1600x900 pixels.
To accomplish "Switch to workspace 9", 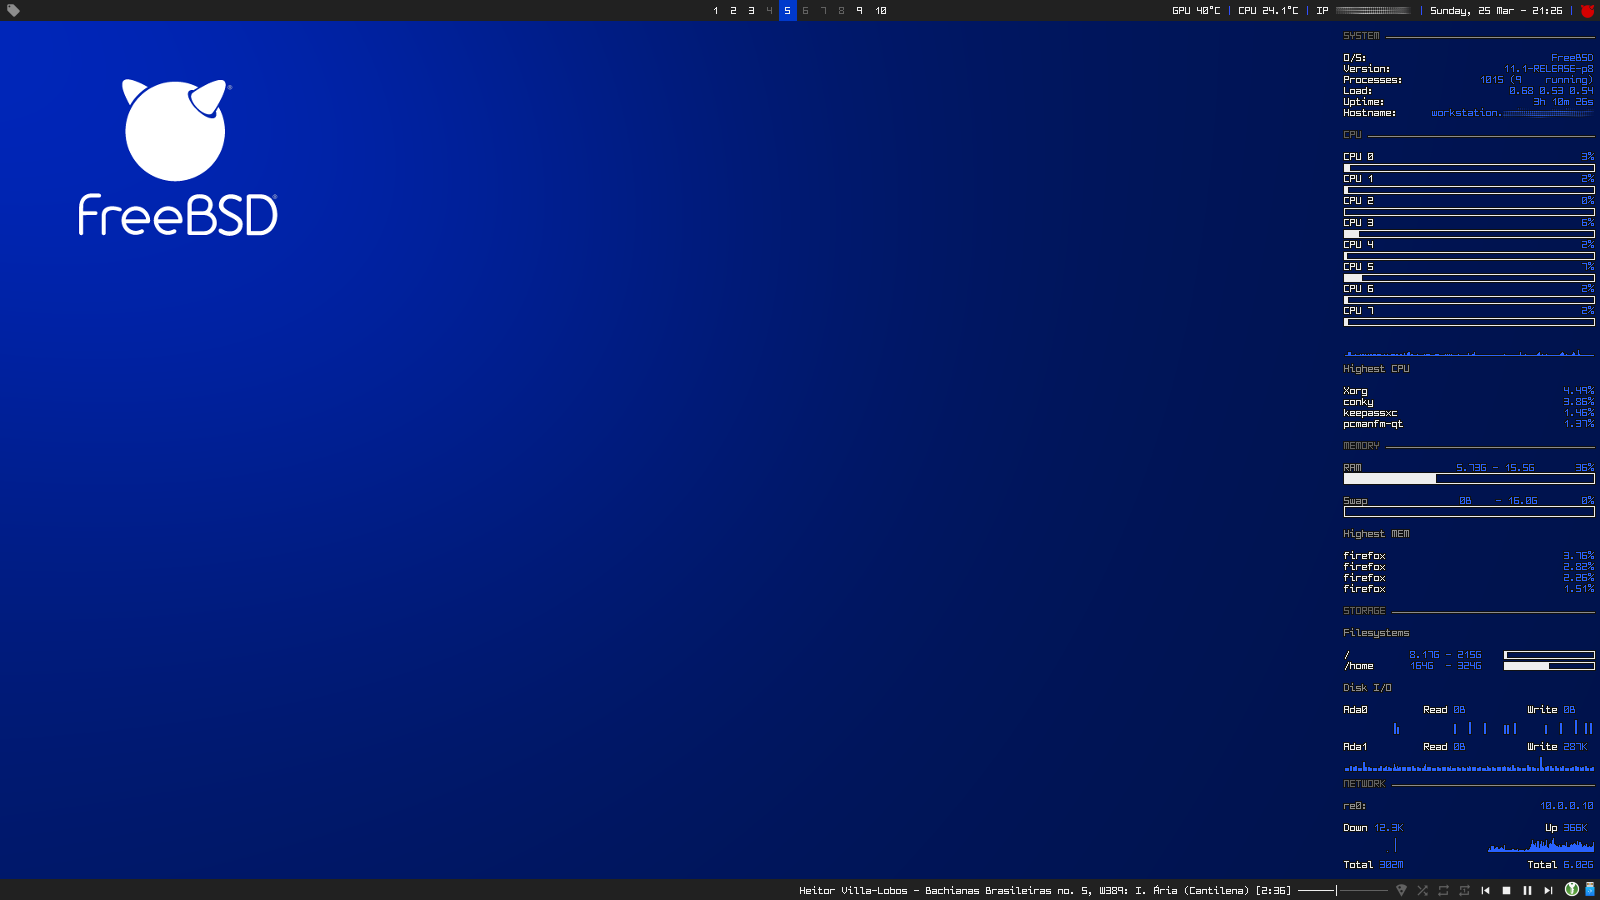I will pos(859,10).
